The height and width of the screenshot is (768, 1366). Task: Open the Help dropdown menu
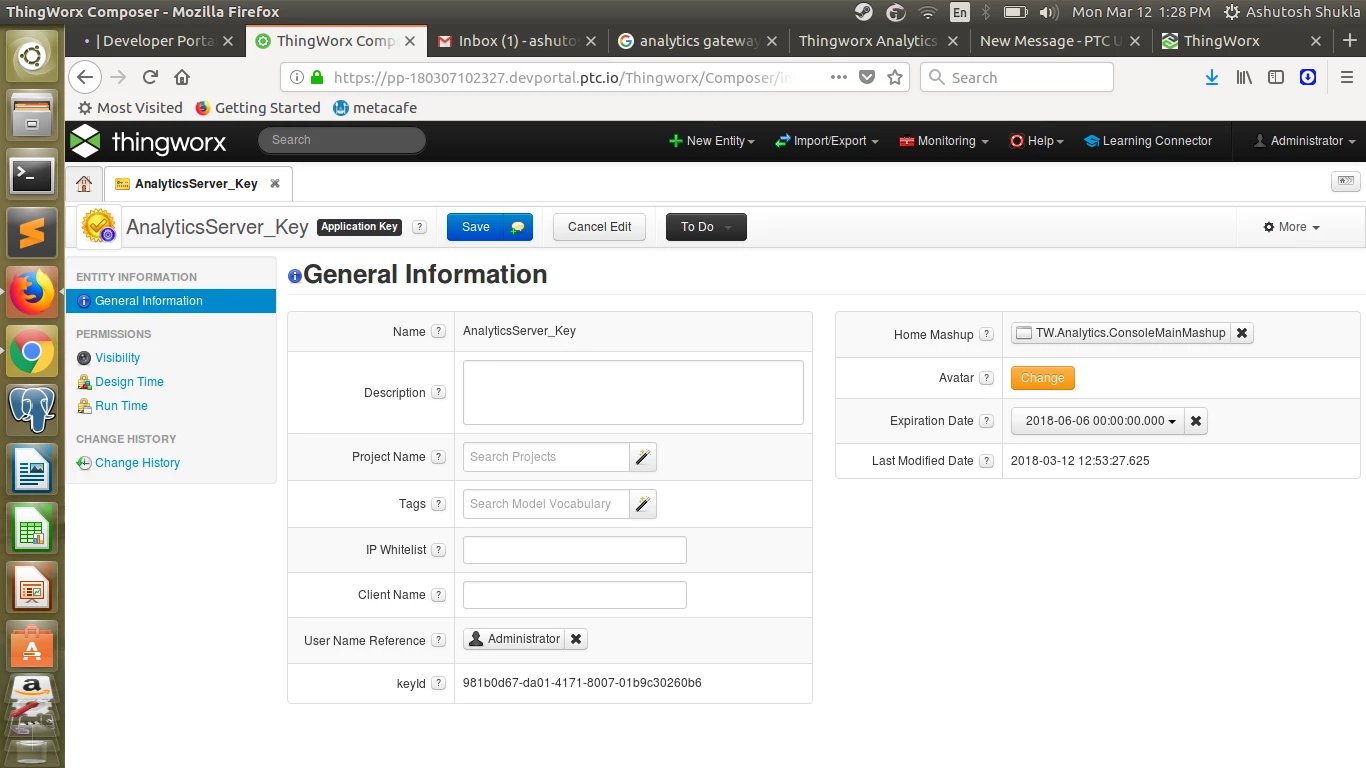[x=1037, y=141]
